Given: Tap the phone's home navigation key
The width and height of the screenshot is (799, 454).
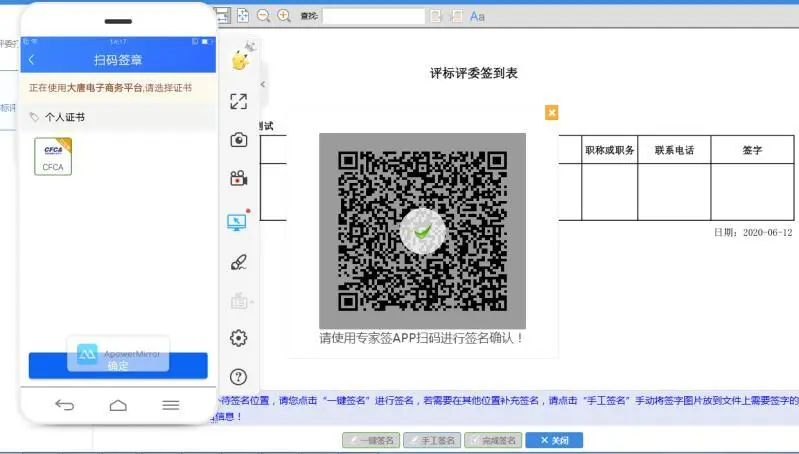Looking at the screenshot, I should coord(118,405).
